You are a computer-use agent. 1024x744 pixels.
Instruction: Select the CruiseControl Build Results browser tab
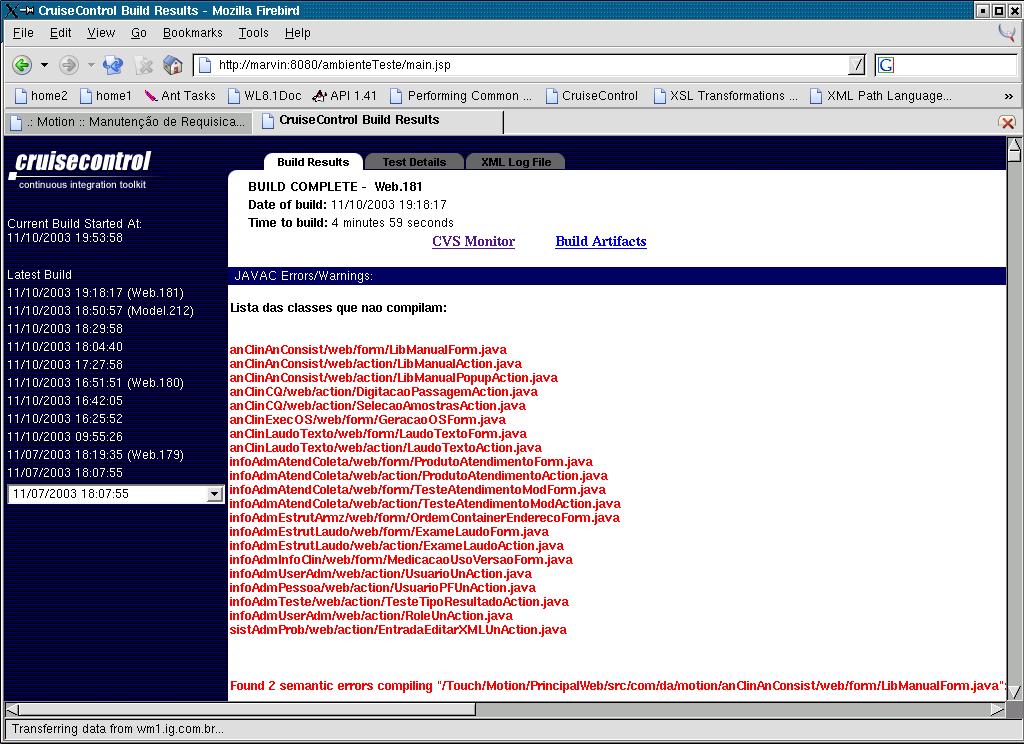[377, 121]
